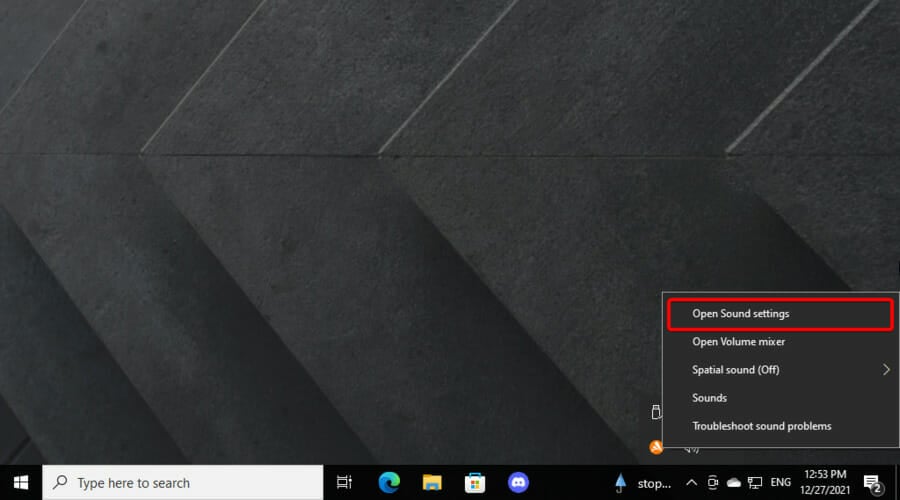900x500 pixels.
Task: Choose Troubleshoot sound problems
Action: [780, 426]
